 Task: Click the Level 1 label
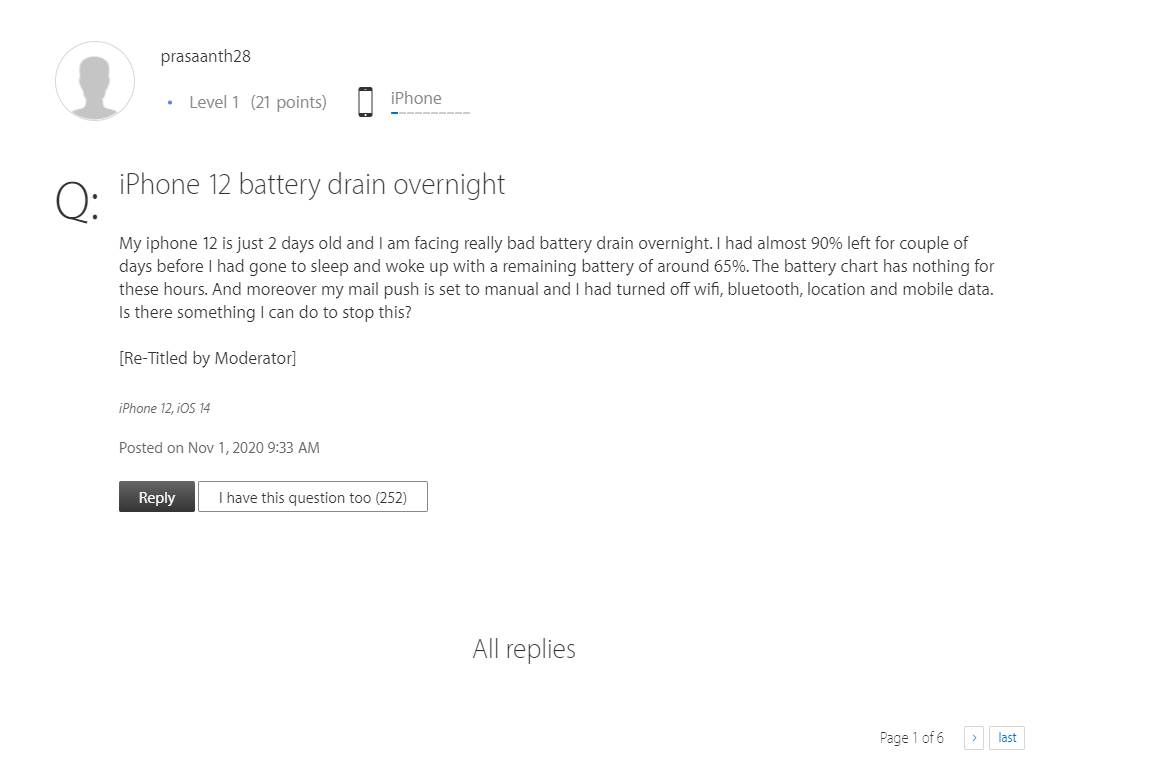214,102
